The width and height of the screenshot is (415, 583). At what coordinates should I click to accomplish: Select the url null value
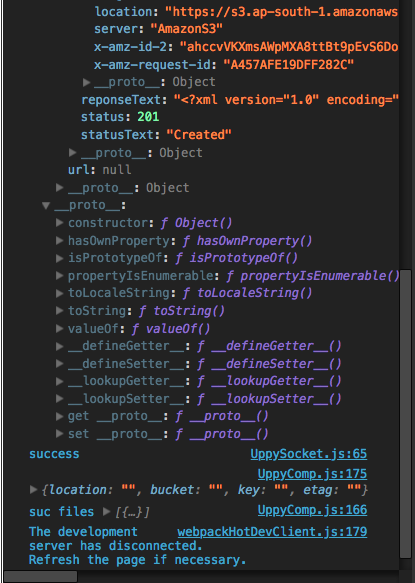tap(117, 170)
